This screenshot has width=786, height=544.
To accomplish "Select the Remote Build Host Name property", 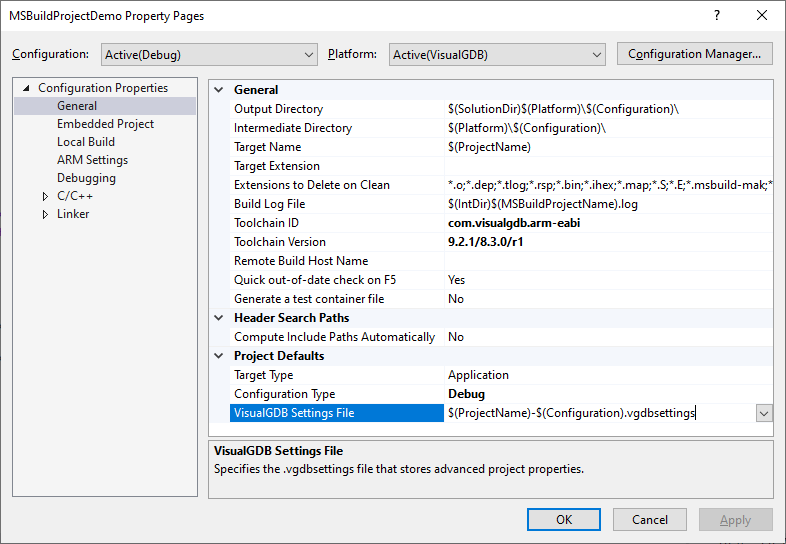I will point(337,261).
